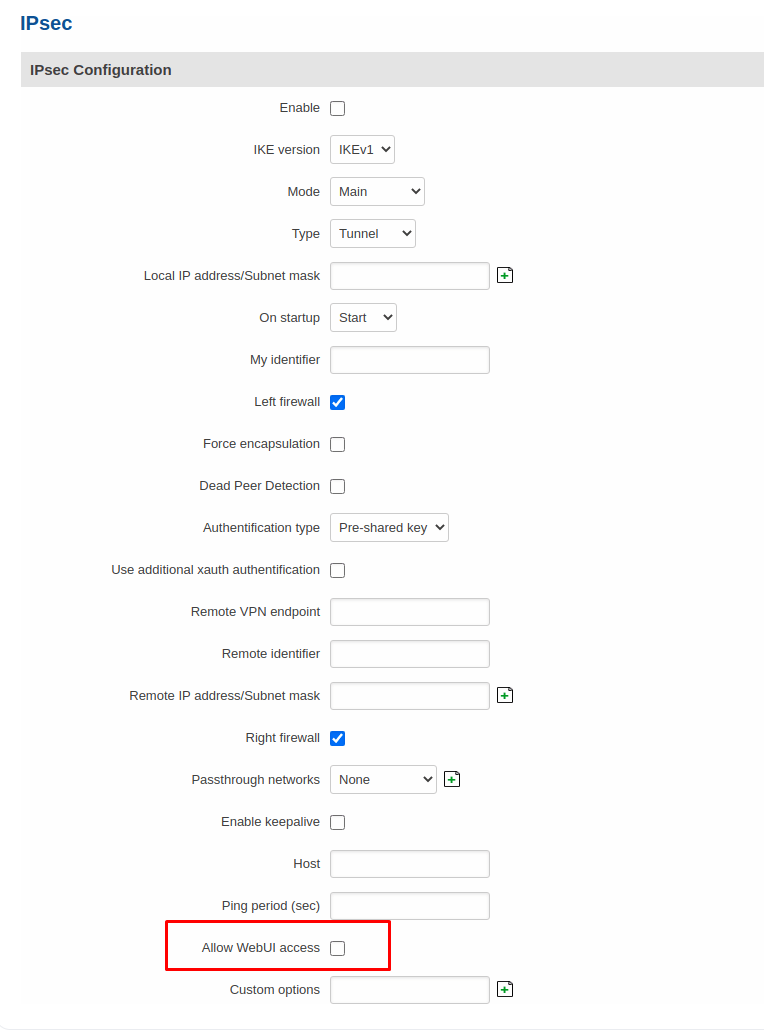
Task: Uncheck the Left firewall checkbox
Action: tap(337, 402)
